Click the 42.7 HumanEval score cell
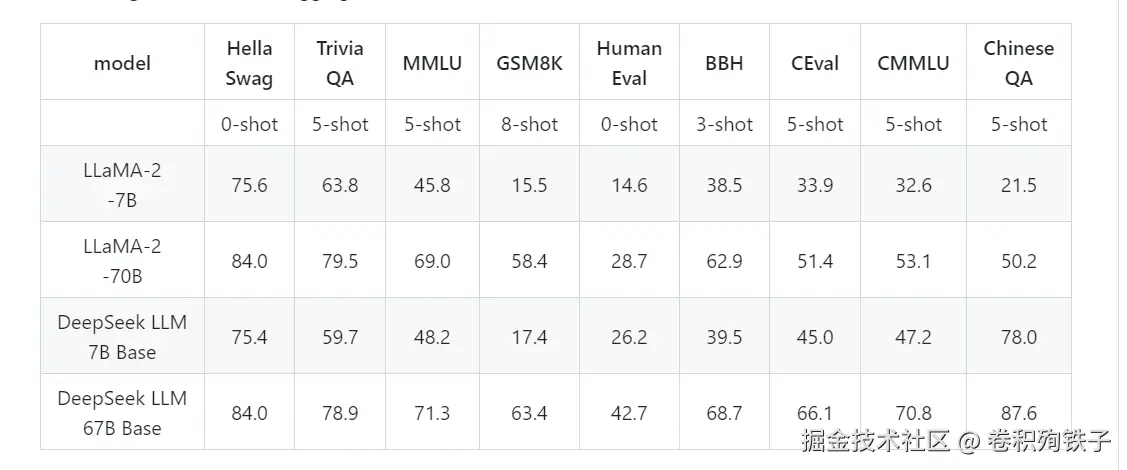Screen dimensions: 1127x470 pos(629,412)
